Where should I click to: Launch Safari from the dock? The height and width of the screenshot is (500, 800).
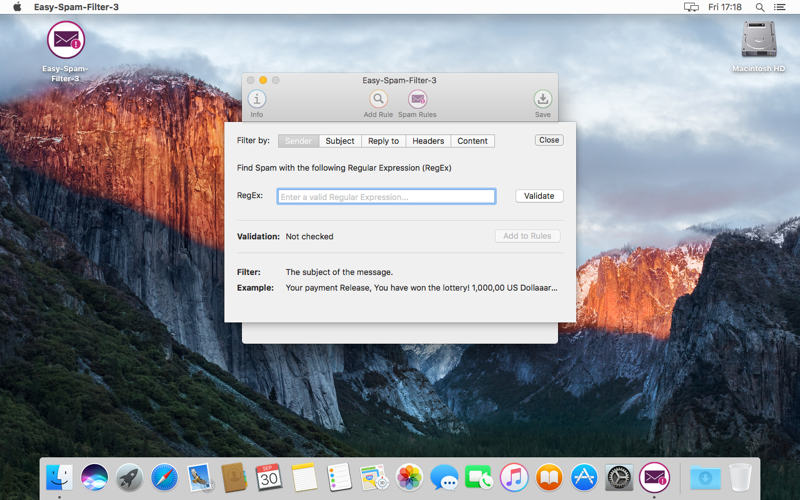[x=164, y=478]
